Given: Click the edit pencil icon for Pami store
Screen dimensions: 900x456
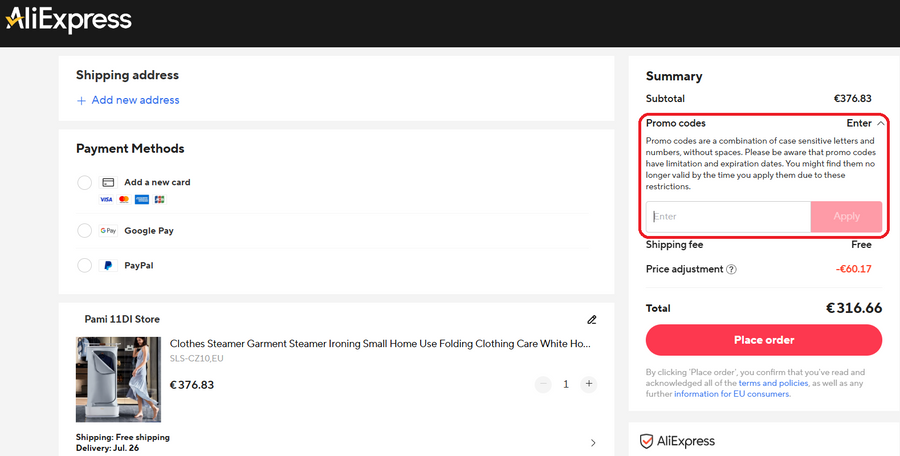Looking at the screenshot, I should click(x=591, y=320).
